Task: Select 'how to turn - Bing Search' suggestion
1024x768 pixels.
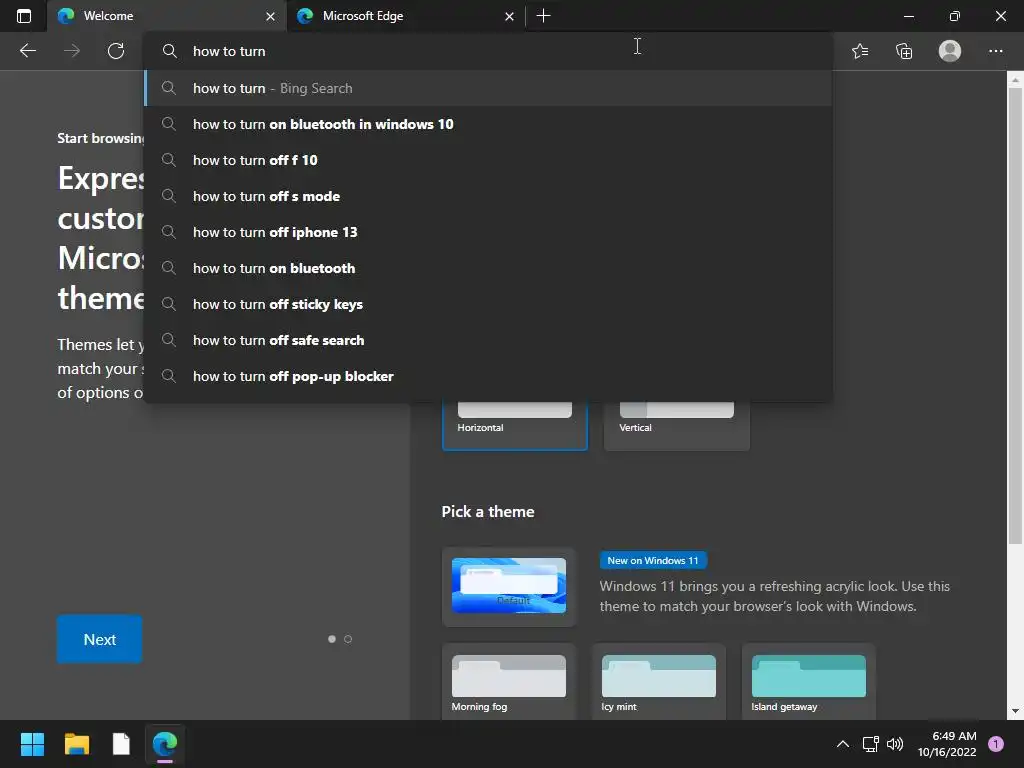Action: point(488,88)
